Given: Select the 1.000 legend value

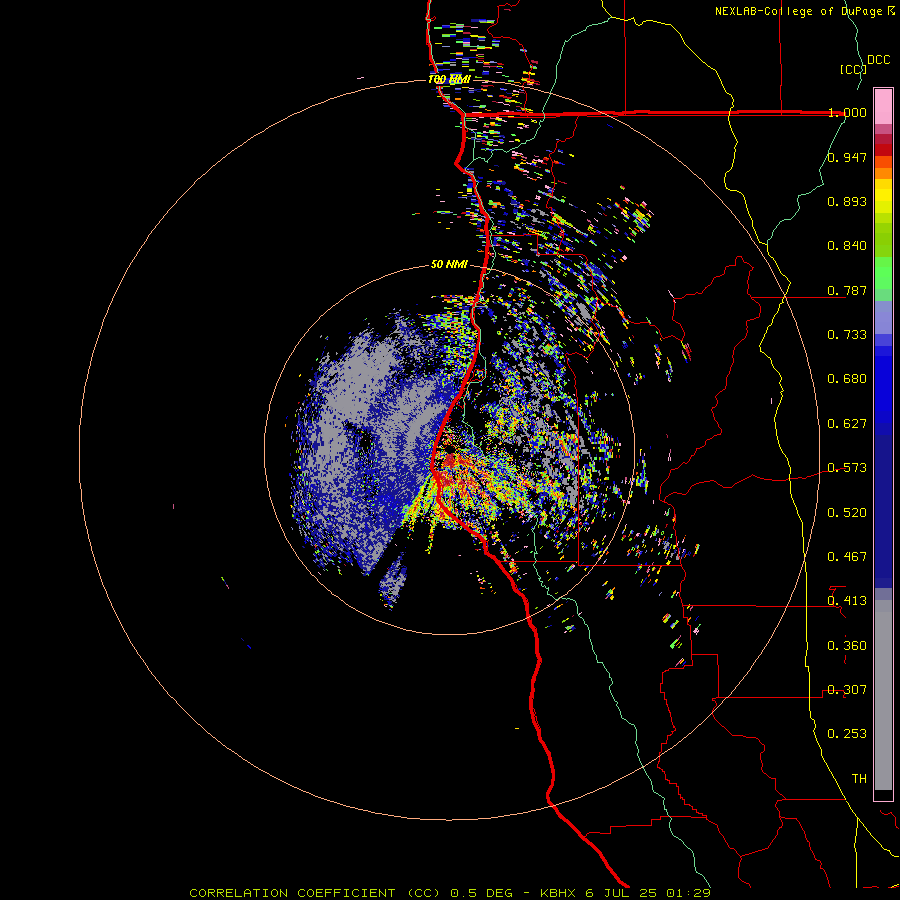Looking at the screenshot, I should click(x=847, y=112).
